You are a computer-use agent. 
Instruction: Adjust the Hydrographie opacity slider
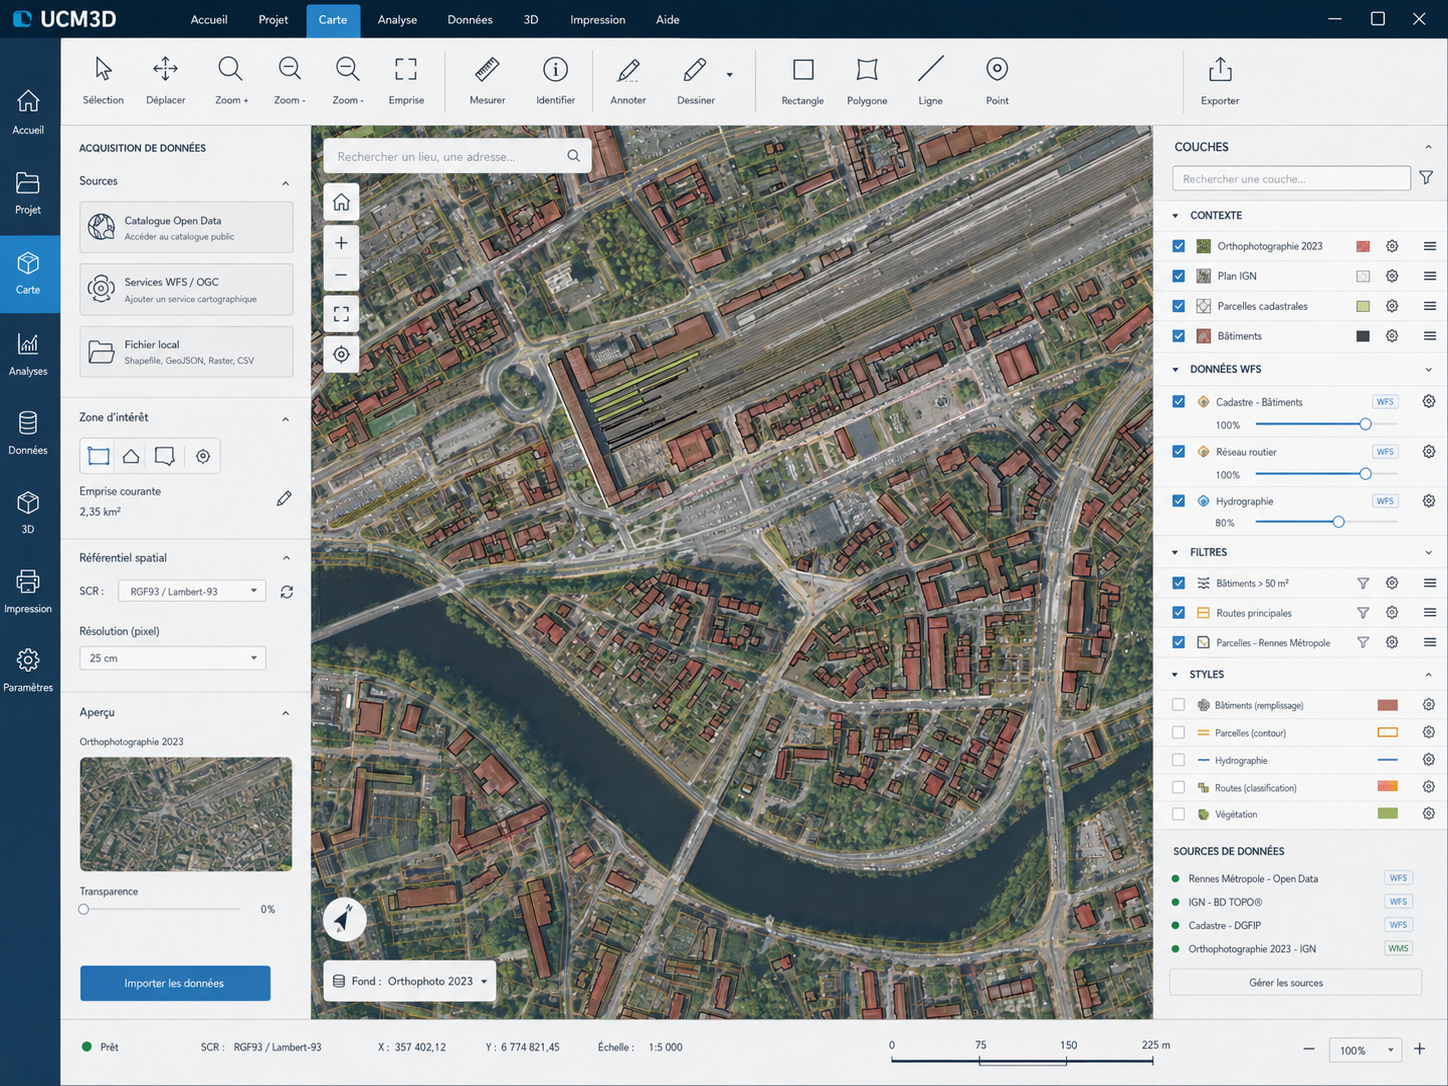[x=1338, y=522]
